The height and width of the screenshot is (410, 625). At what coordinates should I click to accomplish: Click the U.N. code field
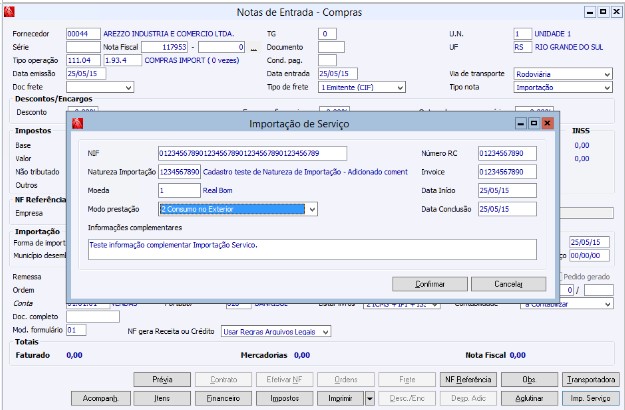click(x=523, y=34)
